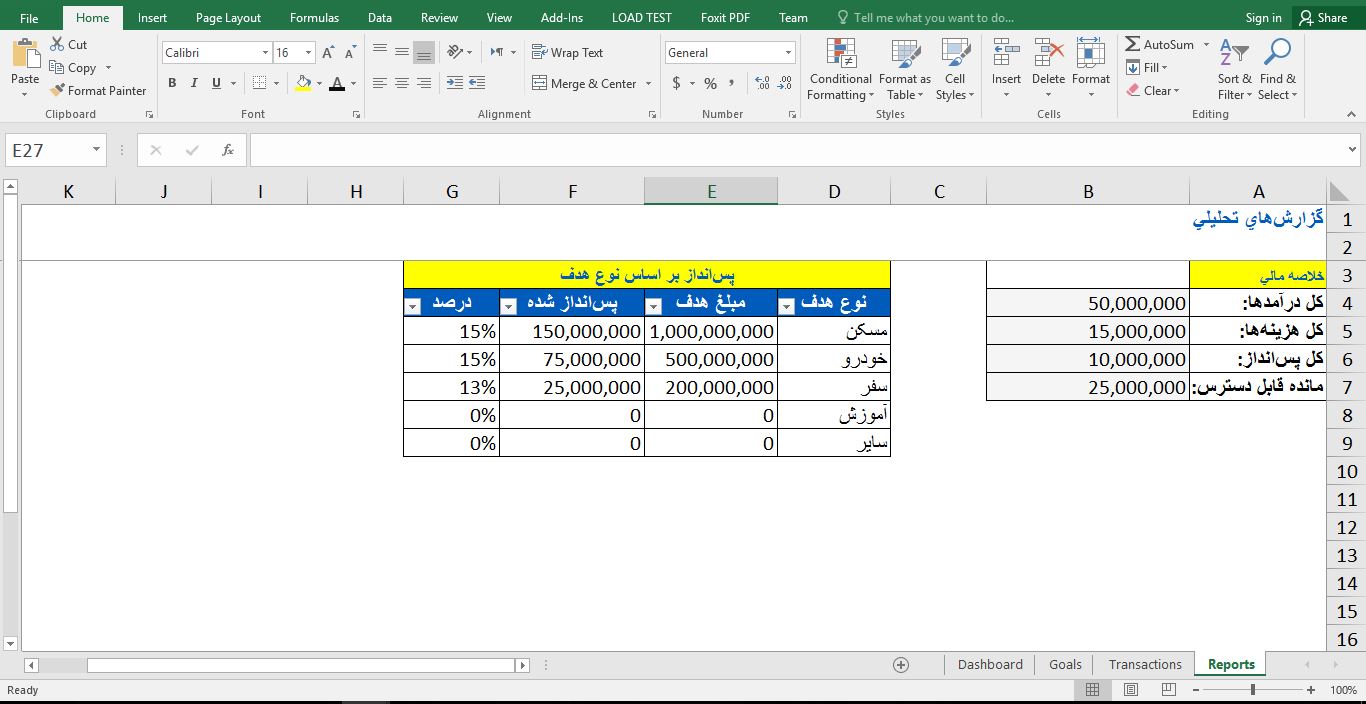Click the AutoSum sigma icon
The height and width of the screenshot is (704, 1366).
coord(1133,45)
